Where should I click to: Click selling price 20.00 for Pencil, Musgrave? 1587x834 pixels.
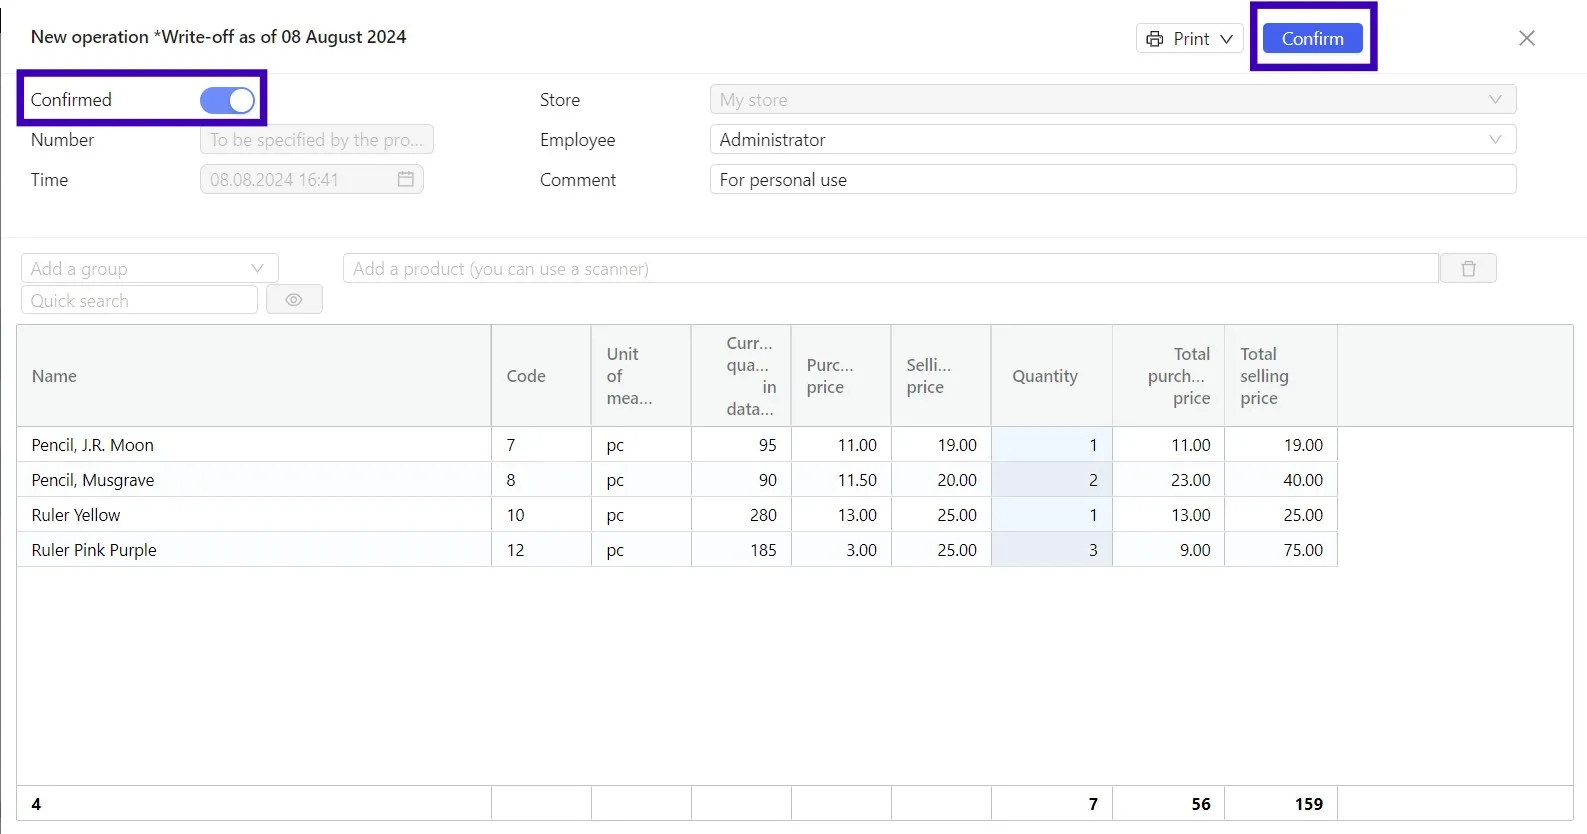pyautogui.click(x=941, y=480)
